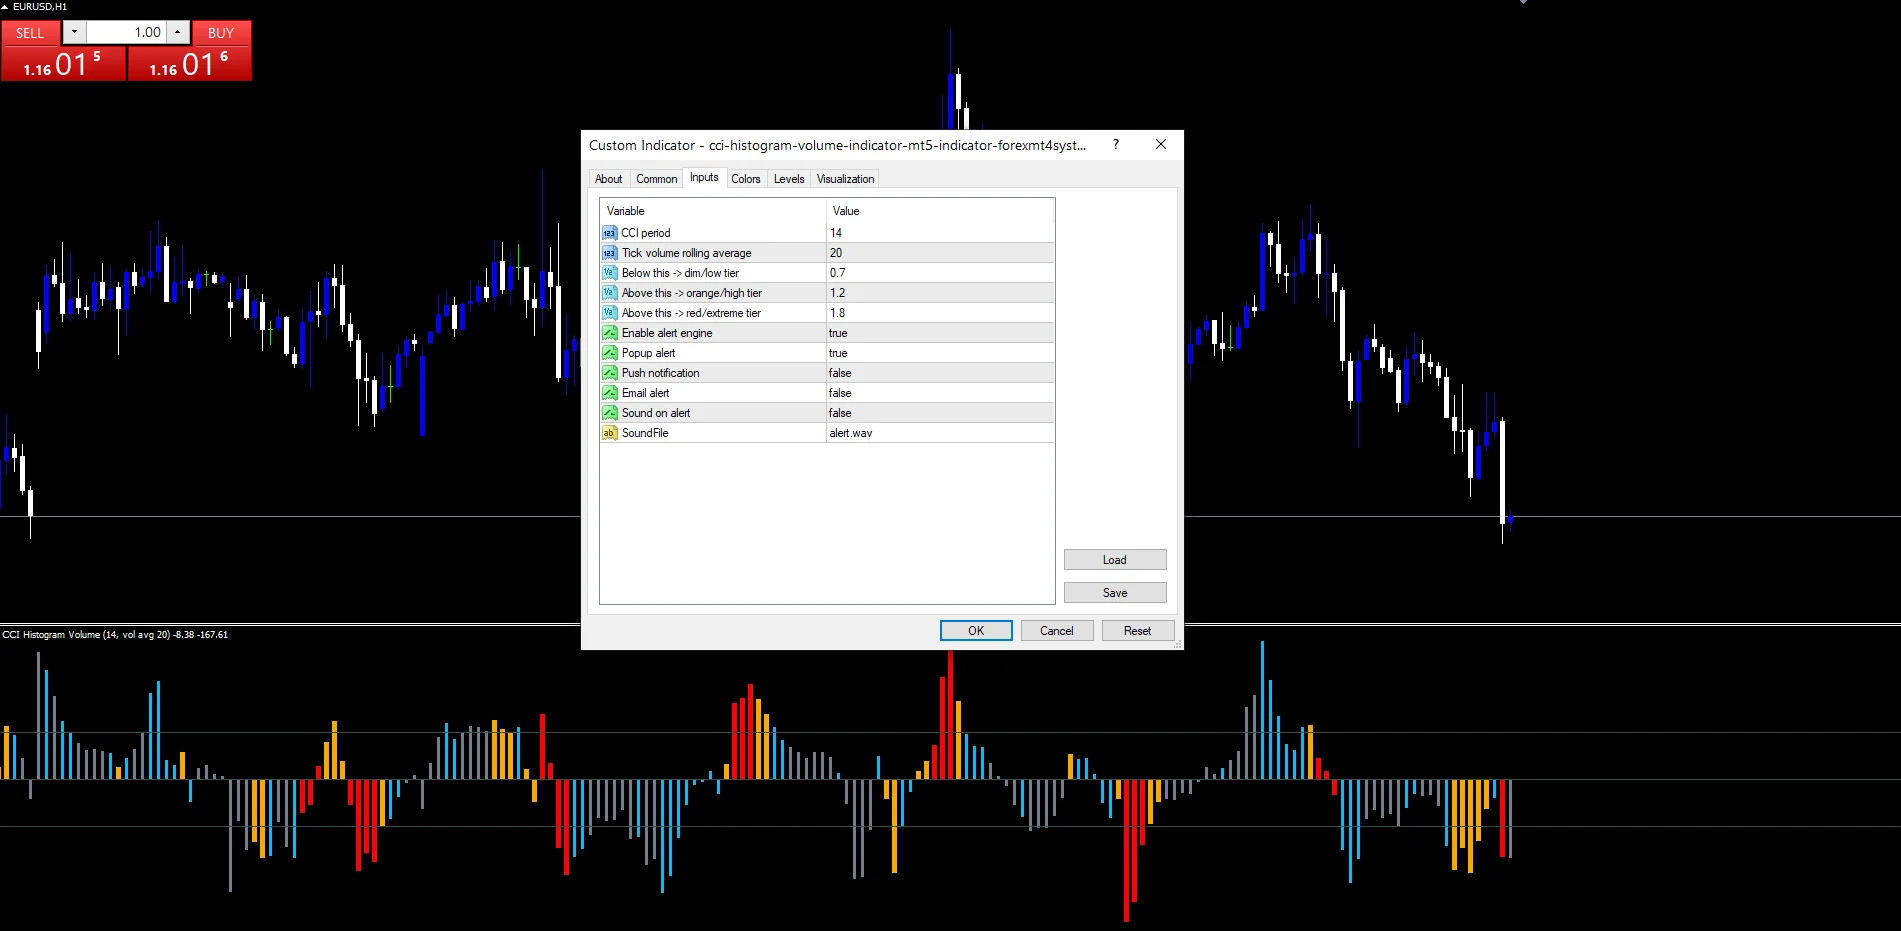Image resolution: width=1901 pixels, height=931 pixels.
Task: Click Load to import input settings
Action: [1115, 560]
